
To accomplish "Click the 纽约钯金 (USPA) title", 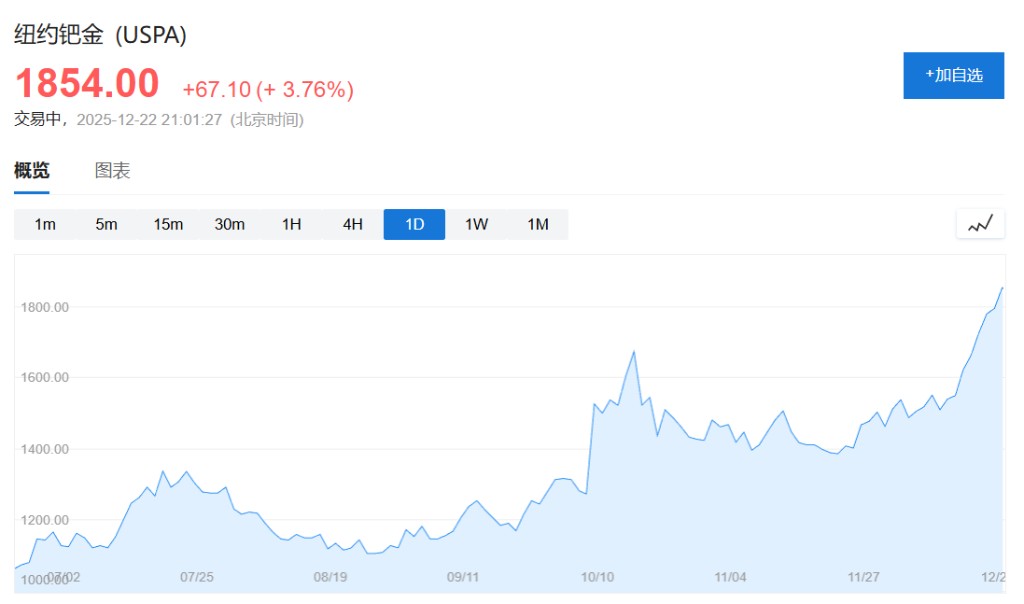I will (x=100, y=35).
